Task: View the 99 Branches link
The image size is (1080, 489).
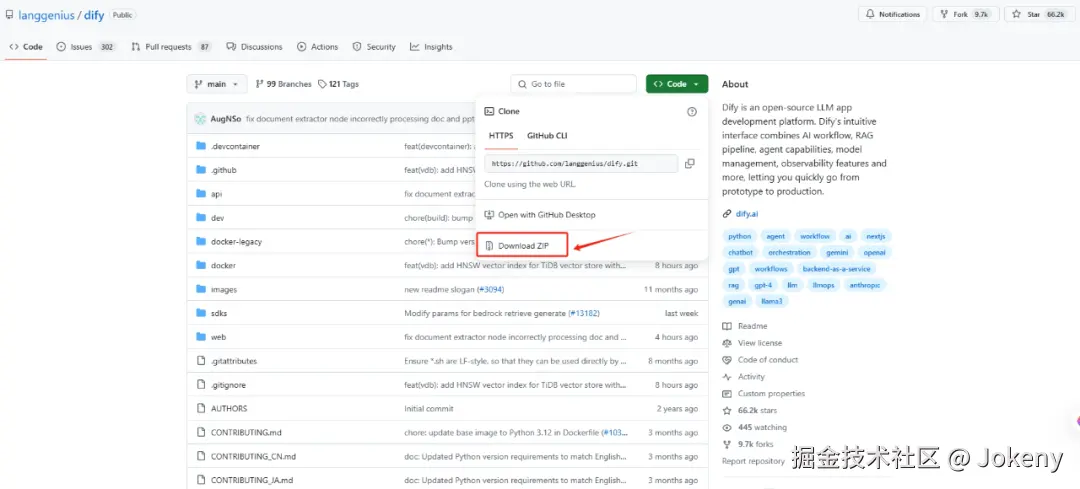Action: pos(283,84)
